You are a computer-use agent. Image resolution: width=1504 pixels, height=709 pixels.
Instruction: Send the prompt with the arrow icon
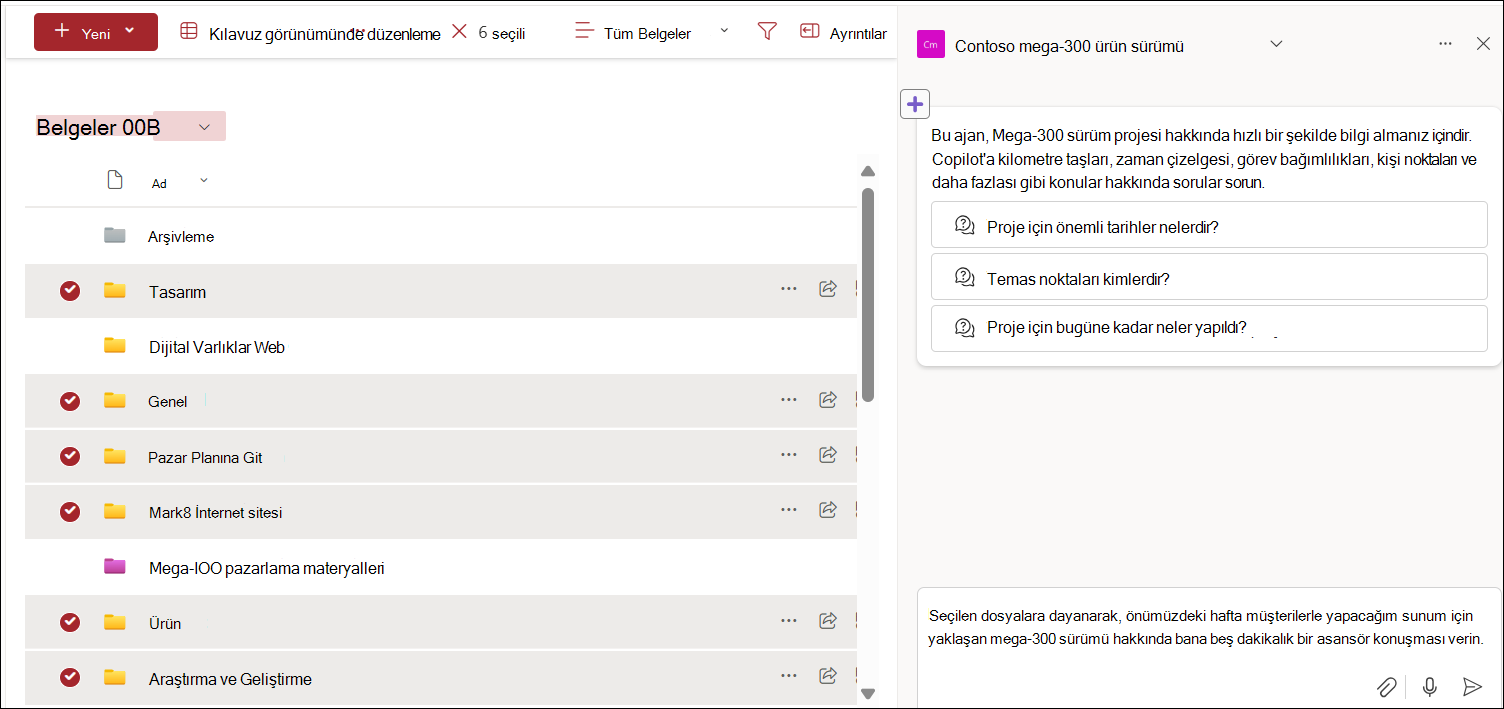tap(1472, 686)
